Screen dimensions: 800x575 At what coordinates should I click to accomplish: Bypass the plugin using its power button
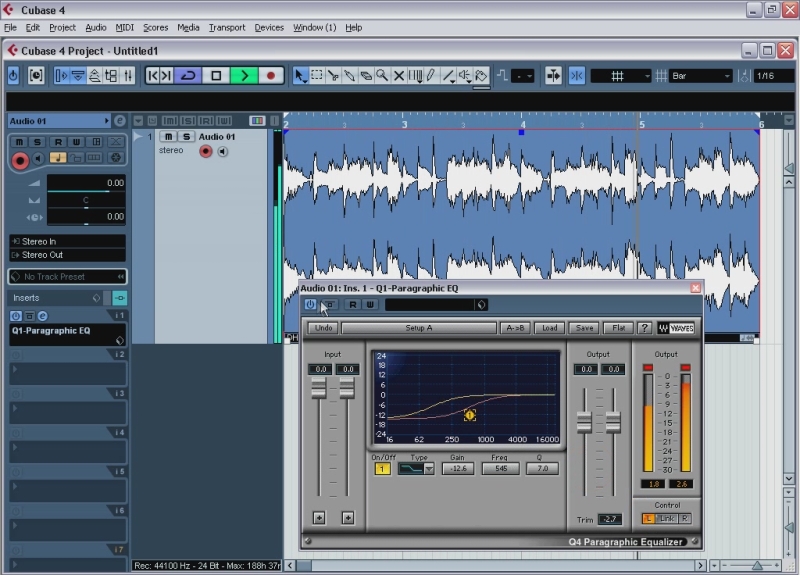pos(310,304)
